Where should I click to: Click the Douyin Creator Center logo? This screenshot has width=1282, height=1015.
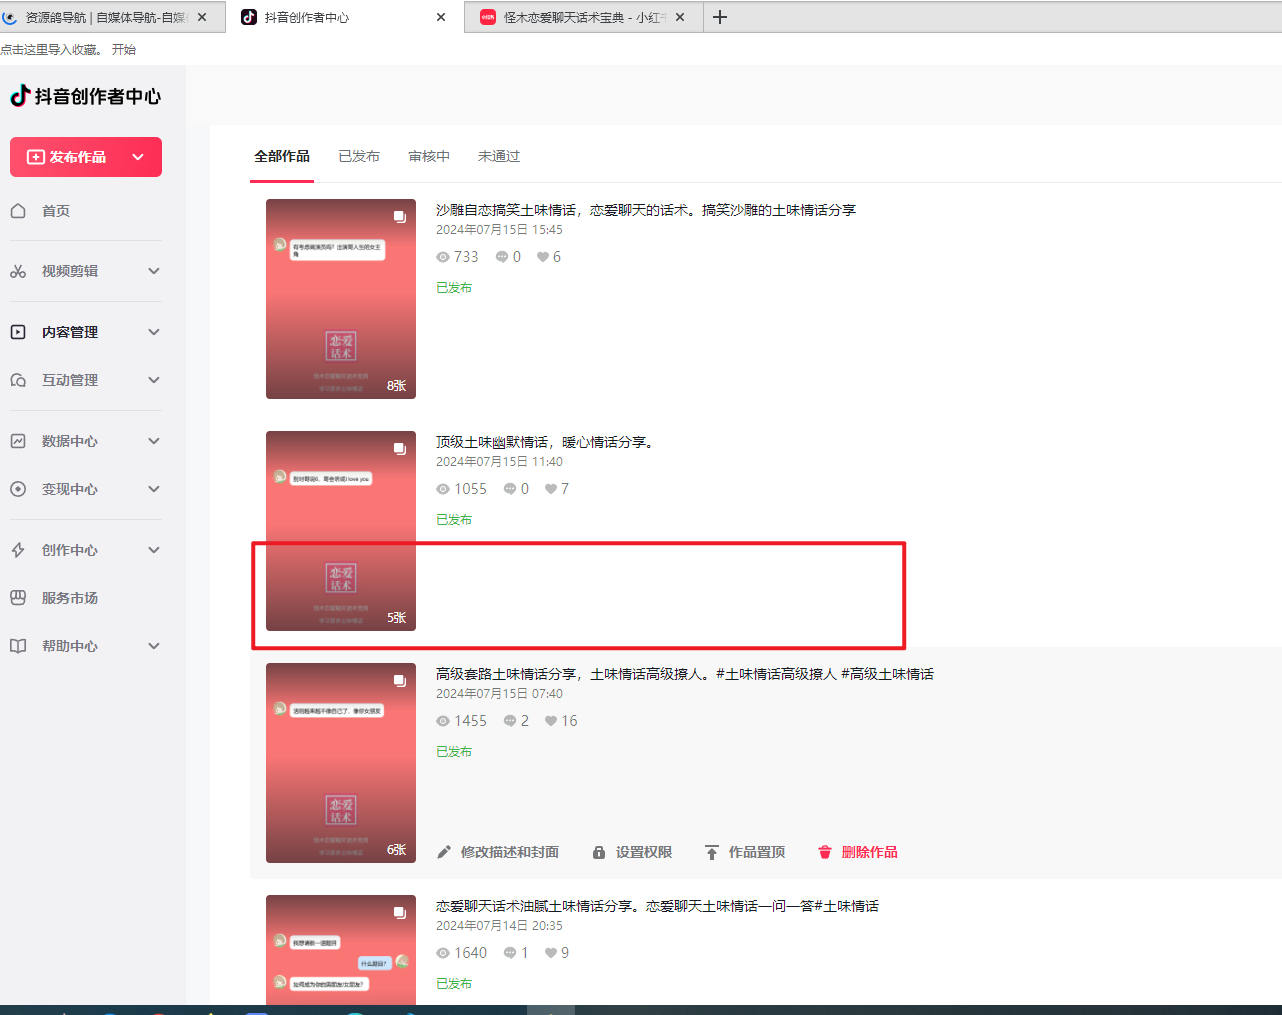pos(85,96)
